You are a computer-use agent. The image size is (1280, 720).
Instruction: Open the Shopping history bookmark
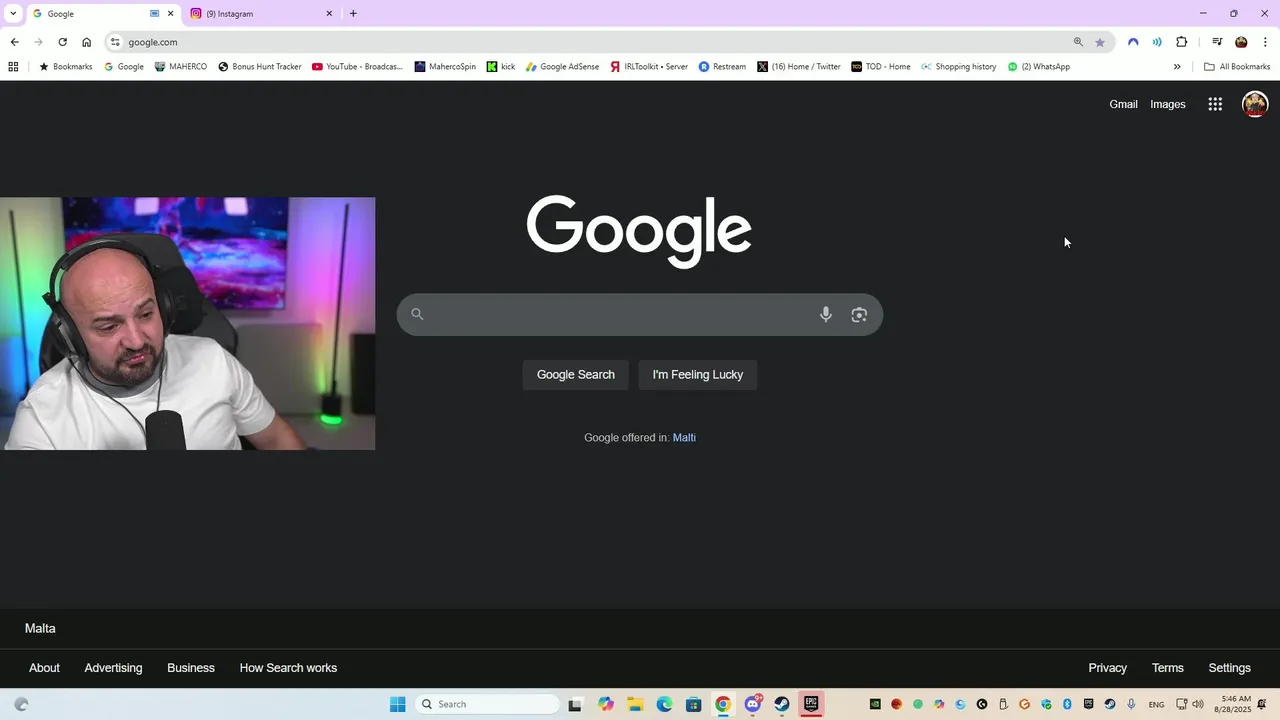point(959,67)
